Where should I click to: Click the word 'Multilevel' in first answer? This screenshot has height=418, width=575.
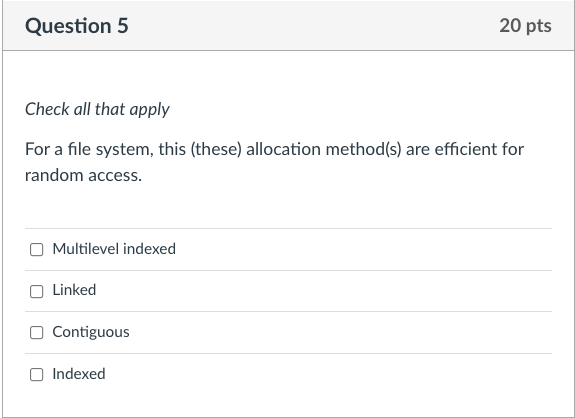(86, 249)
